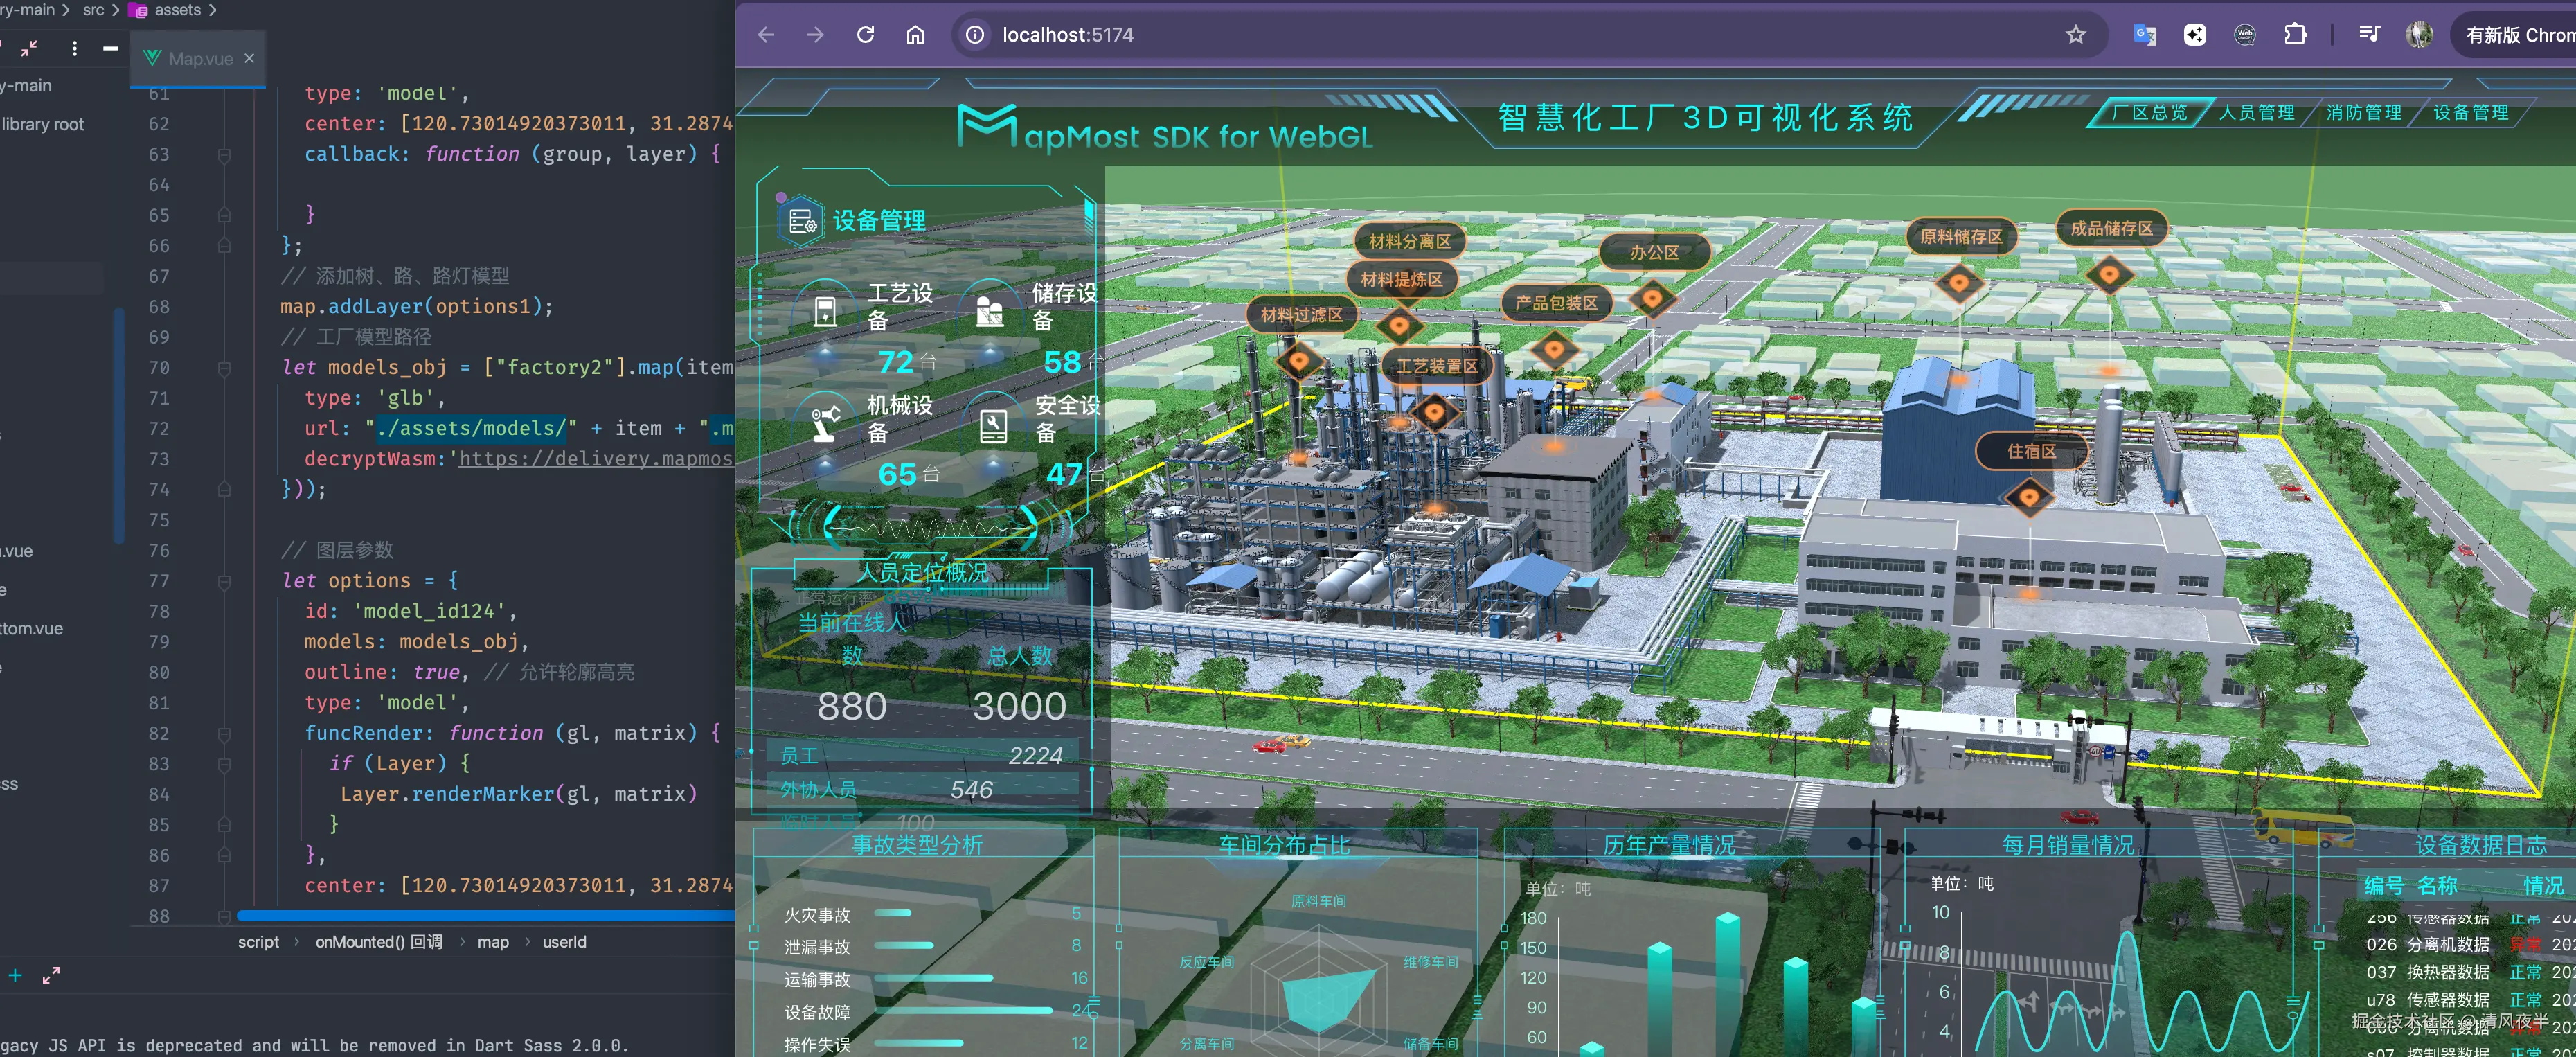Fold the code block at line 63

click(x=224, y=155)
